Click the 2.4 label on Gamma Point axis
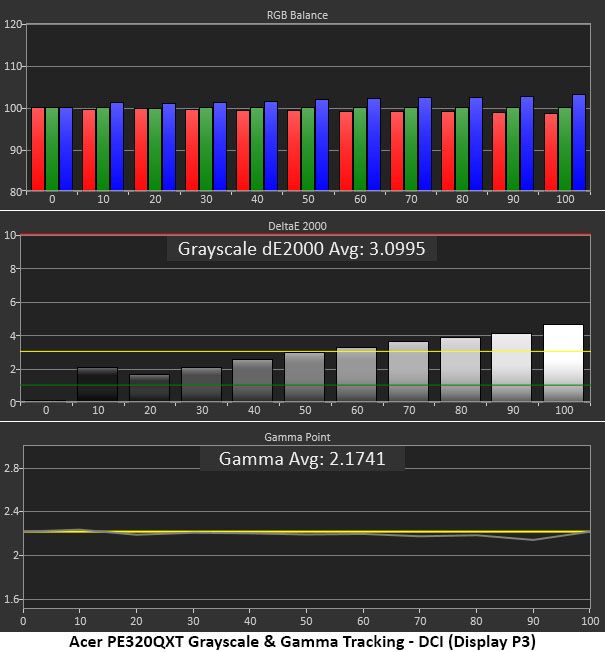 coord(11,511)
